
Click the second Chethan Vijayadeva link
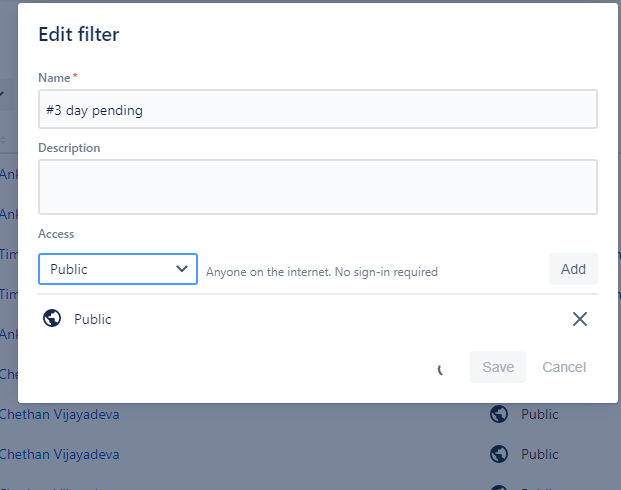(x=59, y=454)
